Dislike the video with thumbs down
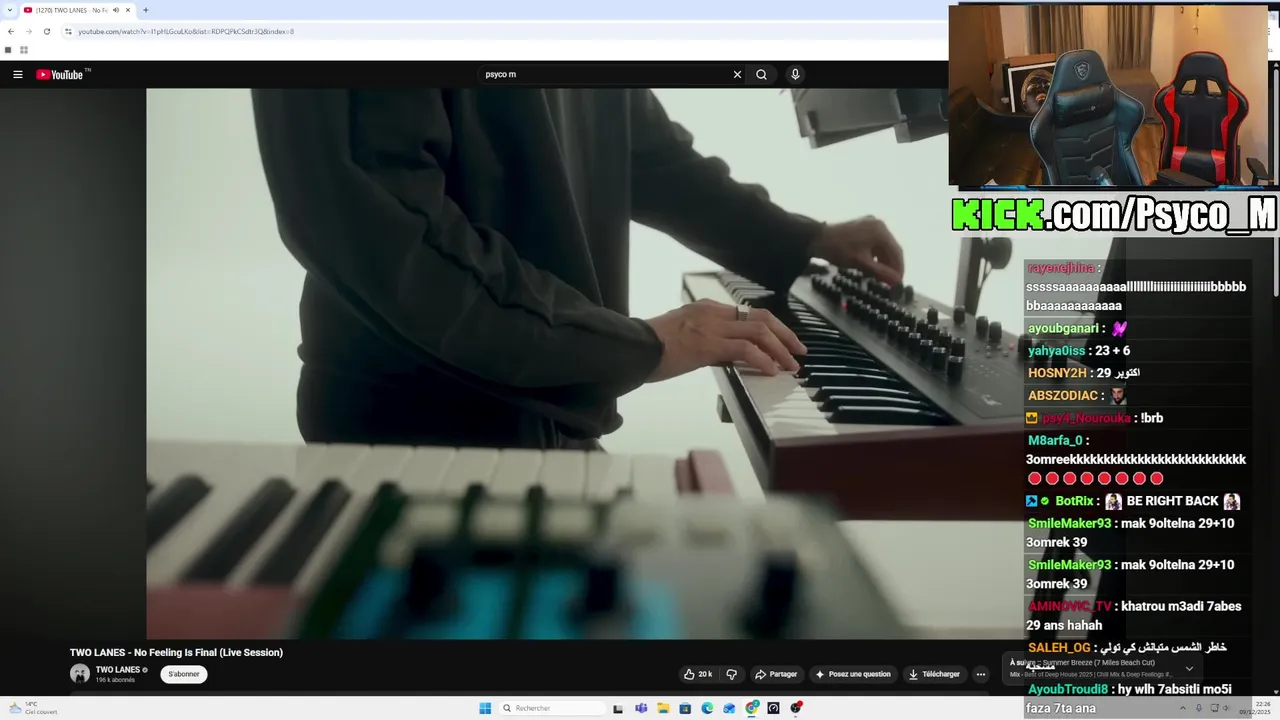 click(731, 674)
